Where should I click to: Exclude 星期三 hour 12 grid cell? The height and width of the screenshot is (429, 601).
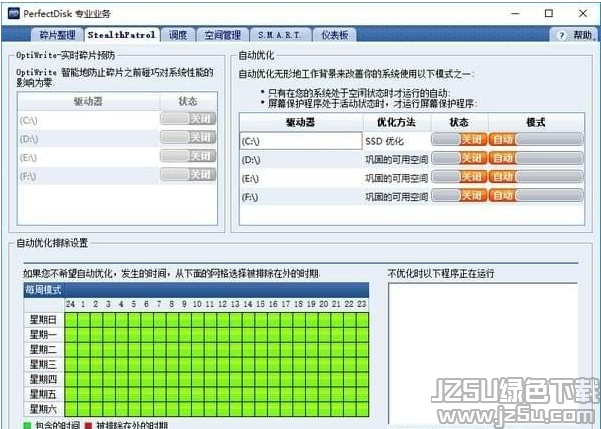coord(223,365)
